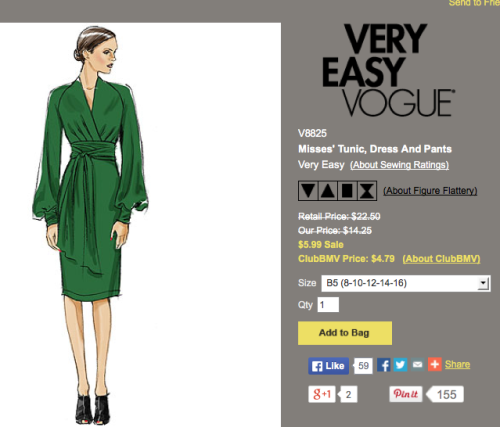Click the Share text link

457,365
